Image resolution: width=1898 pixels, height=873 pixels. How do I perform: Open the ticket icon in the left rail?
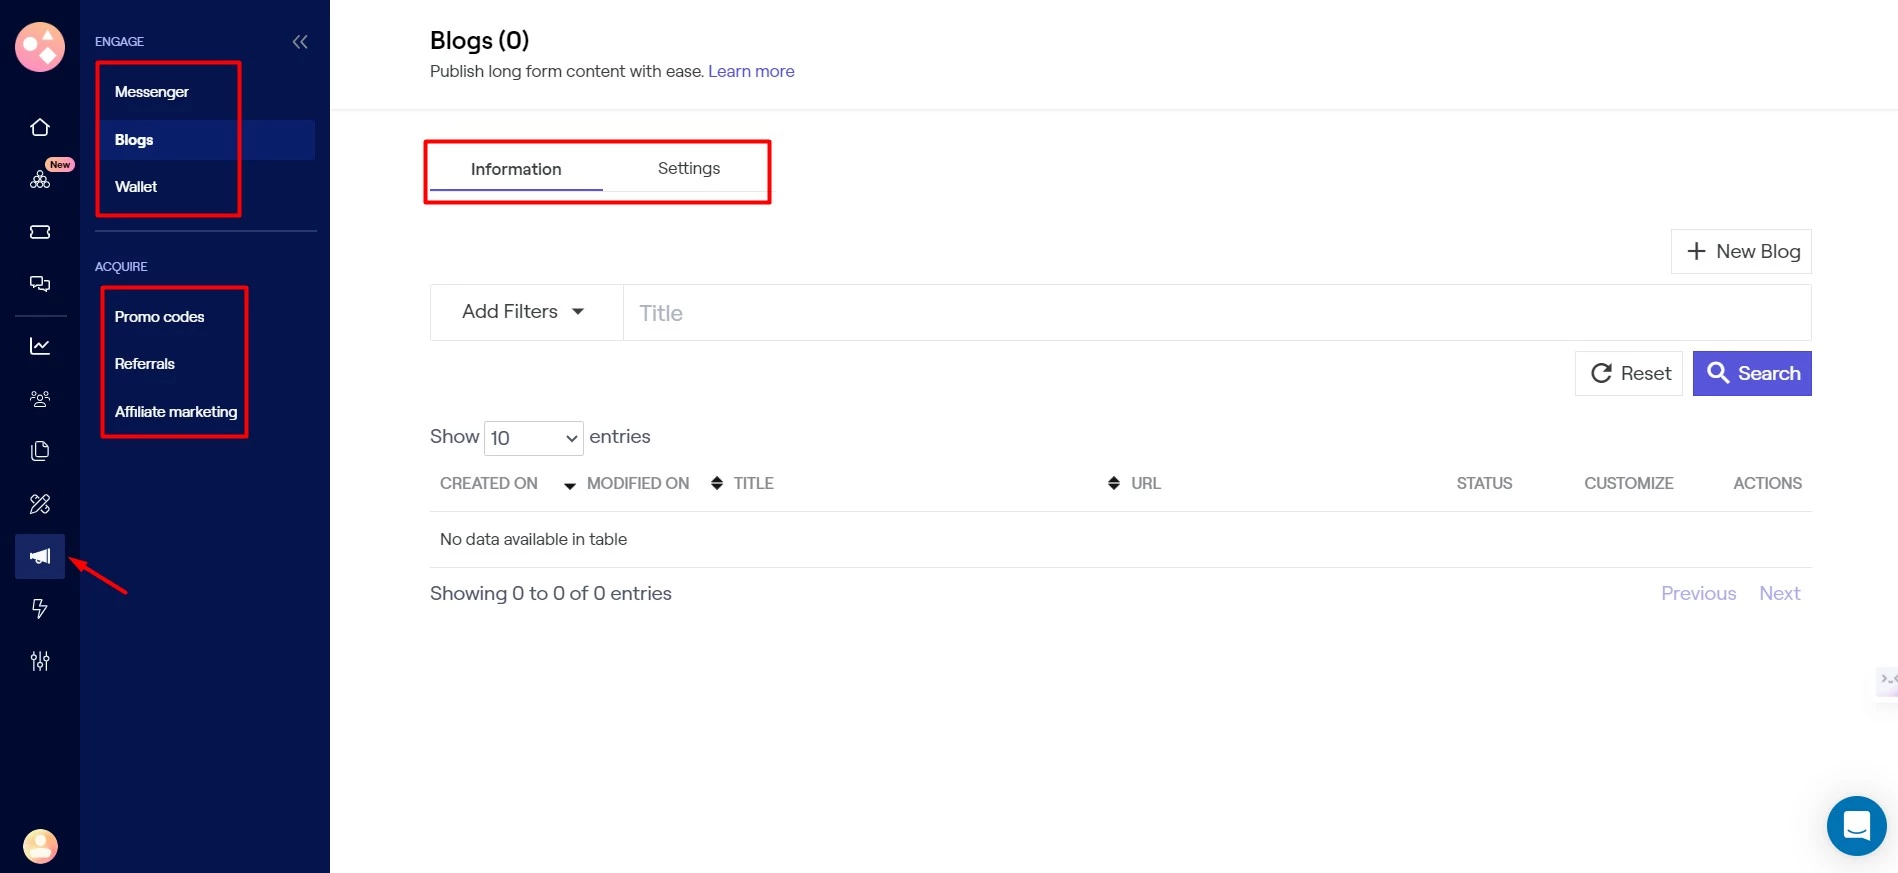tap(40, 232)
